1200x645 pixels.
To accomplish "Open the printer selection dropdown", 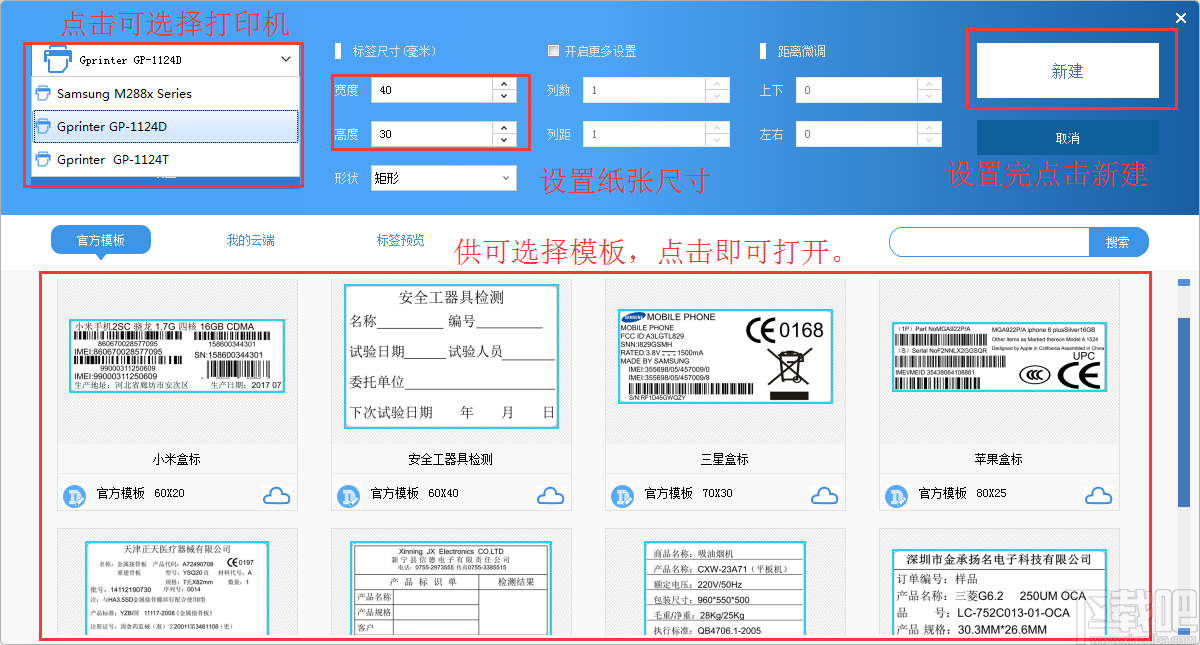I will point(287,60).
